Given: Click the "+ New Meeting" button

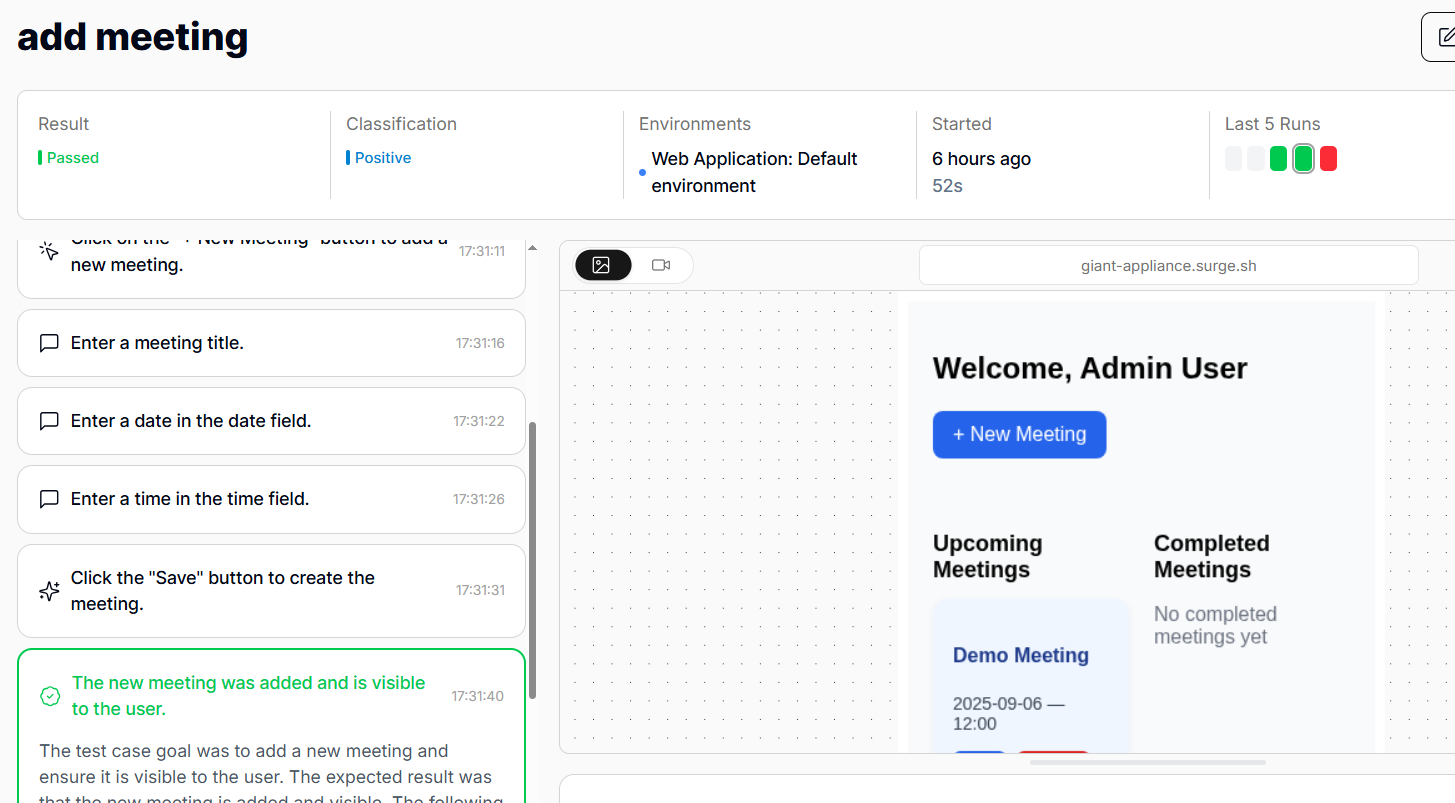Looking at the screenshot, I should pos(1019,435).
